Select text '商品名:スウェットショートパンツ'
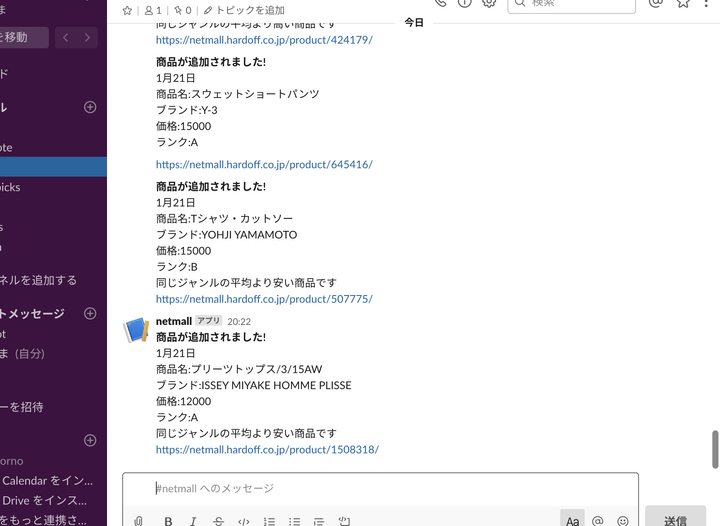Screen dimensions: 720x526 coord(237,94)
